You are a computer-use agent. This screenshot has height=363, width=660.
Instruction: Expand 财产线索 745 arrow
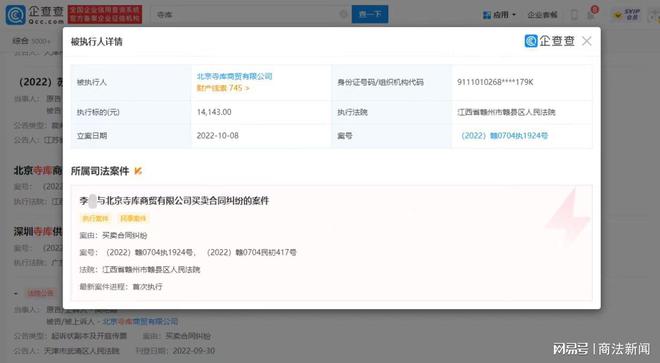(x=223, y=88)
